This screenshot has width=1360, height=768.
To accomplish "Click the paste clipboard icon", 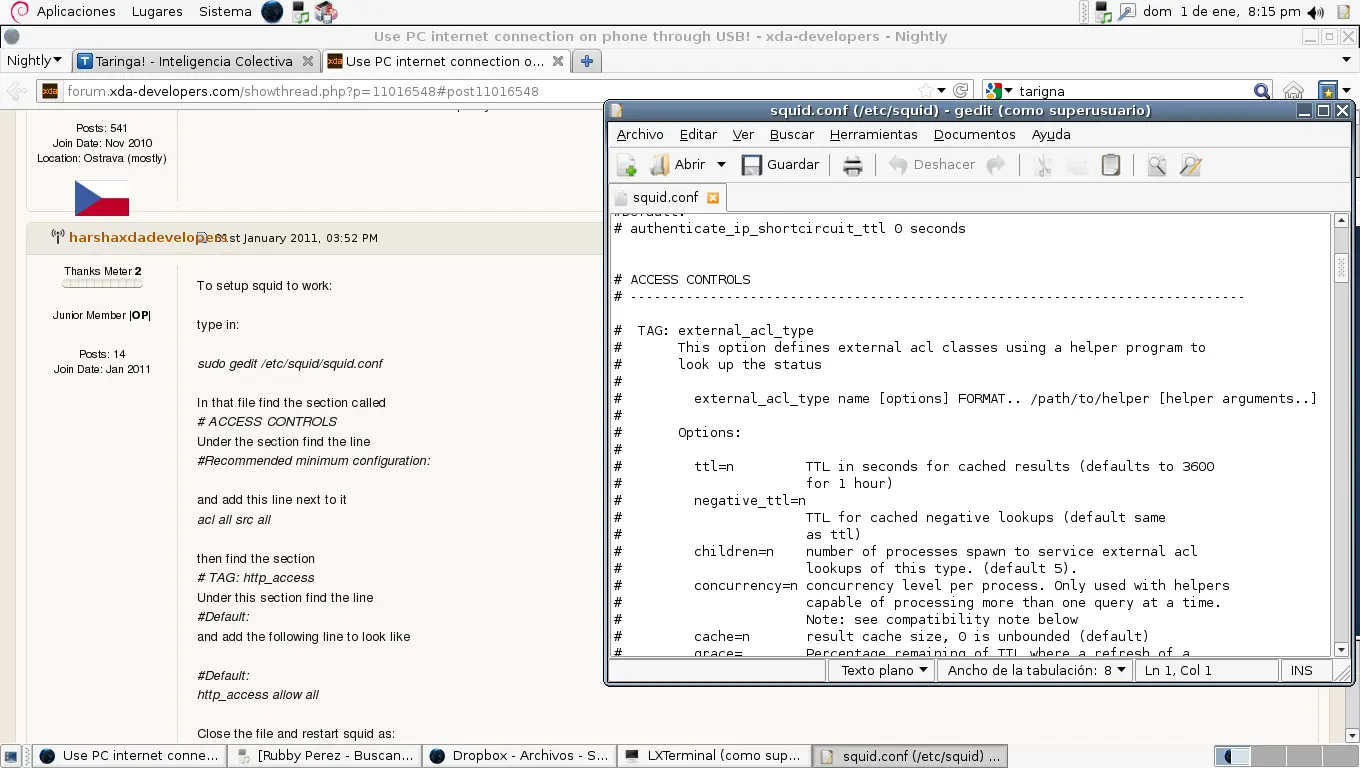I will click(x=1110, y=165).
